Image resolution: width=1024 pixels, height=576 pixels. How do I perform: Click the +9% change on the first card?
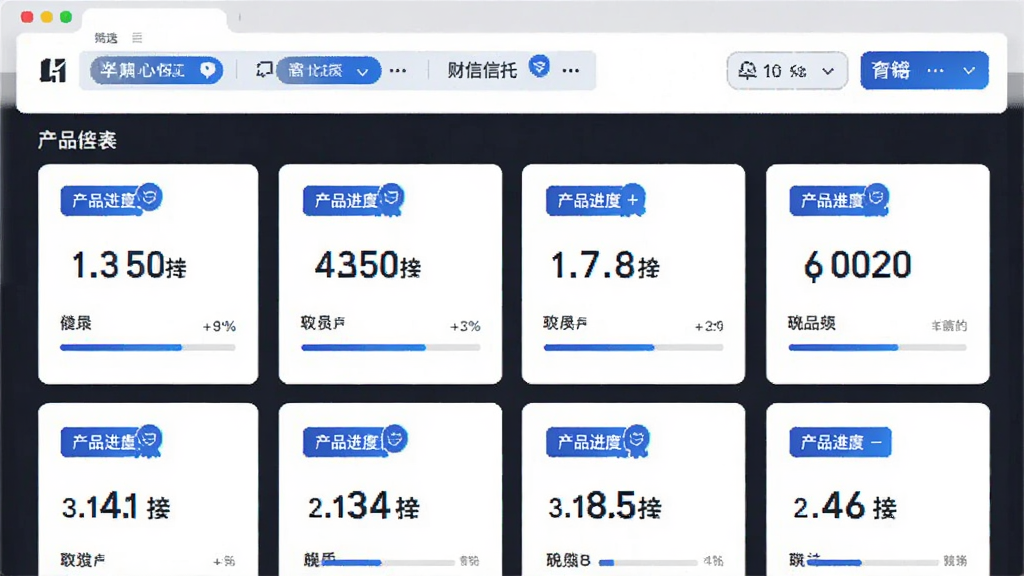(219, 327)
